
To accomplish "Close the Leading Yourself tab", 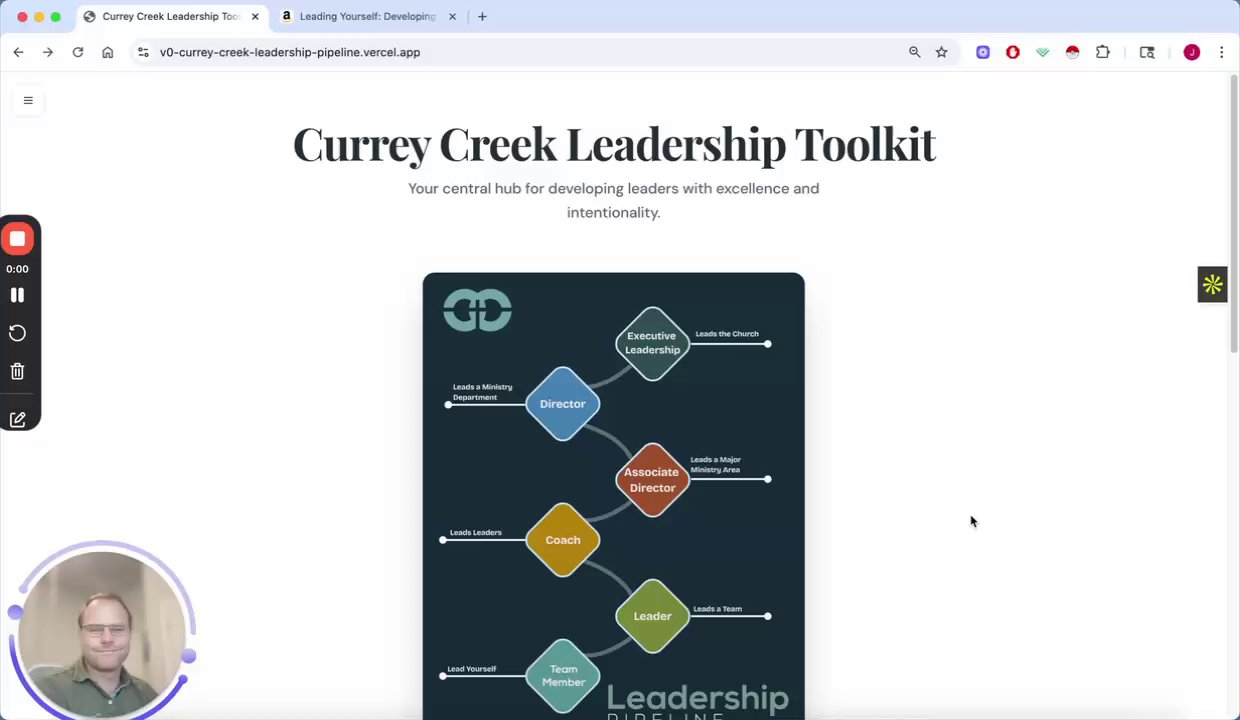I will pyautogui.click(x=452, y=16).
